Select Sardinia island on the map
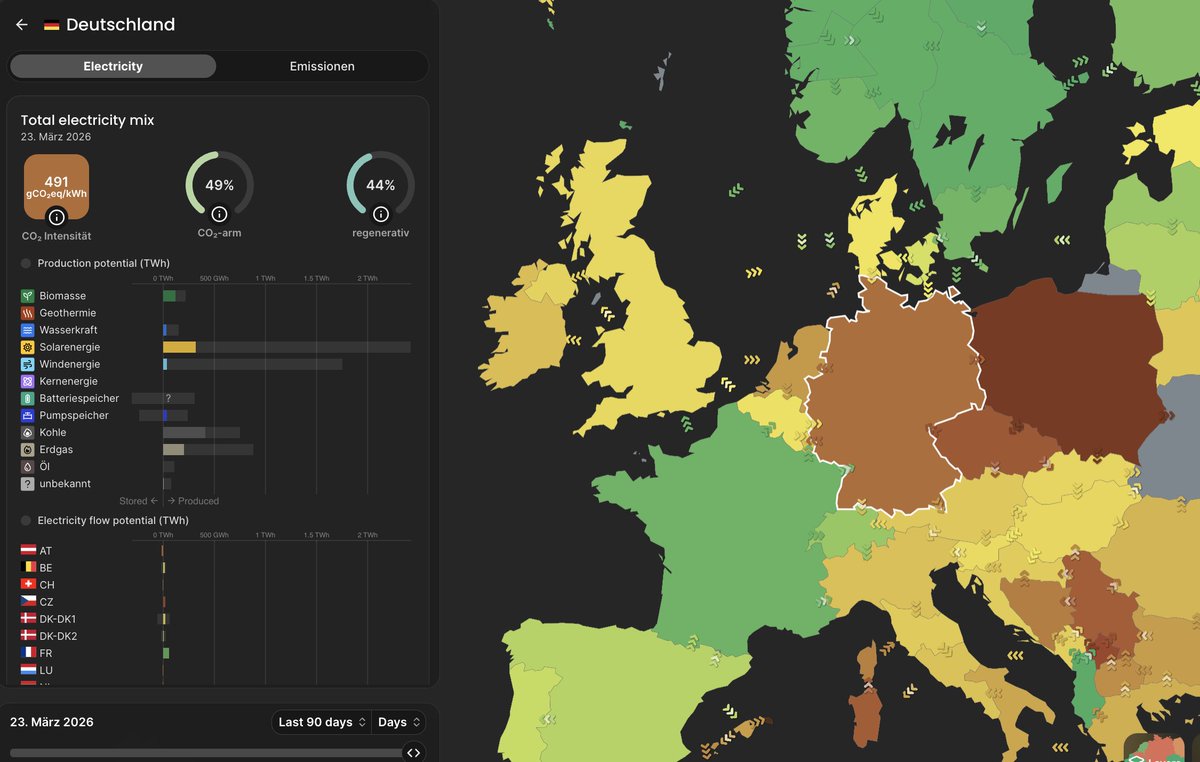The image size is (1200, 762). (x=865, y=715)
